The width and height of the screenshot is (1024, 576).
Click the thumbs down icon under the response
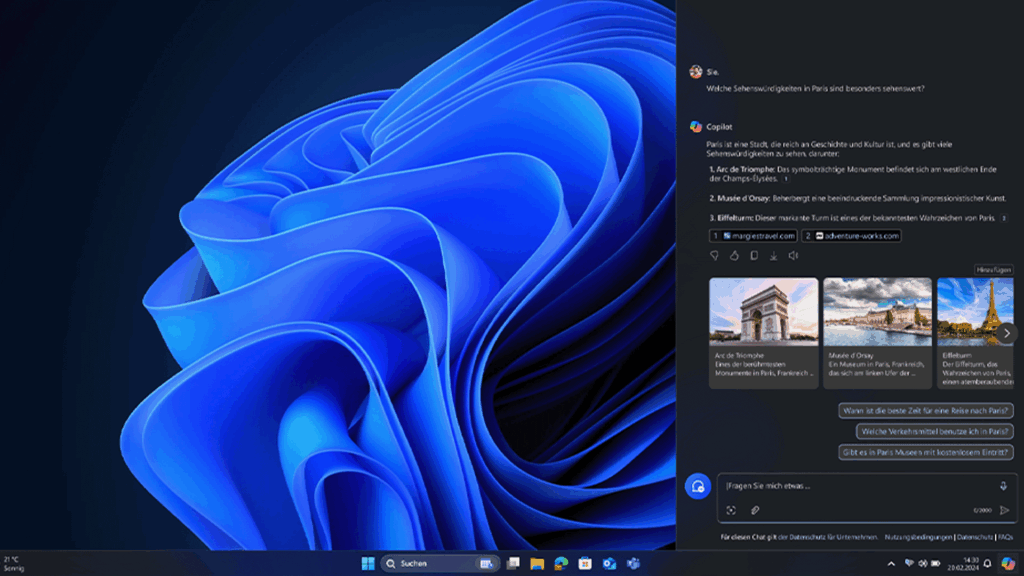[x=714, y=256]
